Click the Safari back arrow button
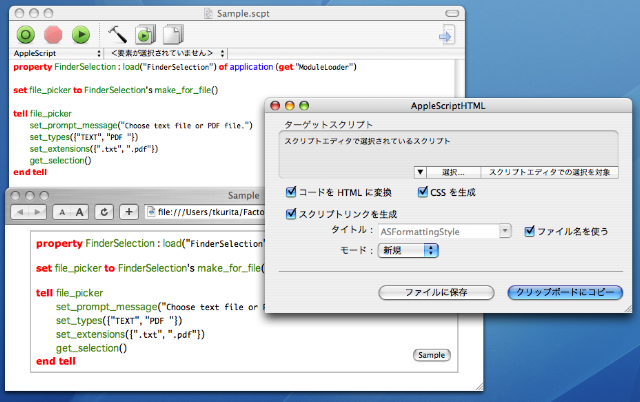Screen dimensions: 640x402 pyautogui.click(x=19, y=212)
